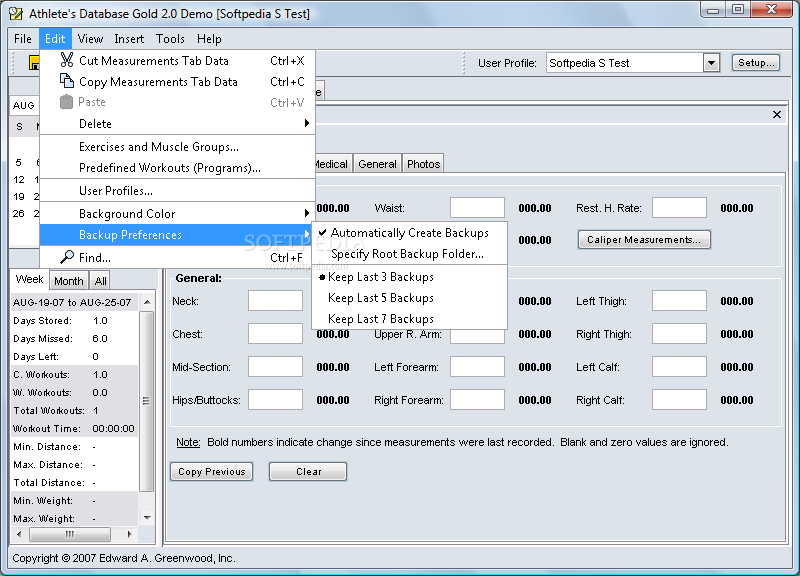Click the stats horizontal scrollbar thumb

click(x=70, y=534)
